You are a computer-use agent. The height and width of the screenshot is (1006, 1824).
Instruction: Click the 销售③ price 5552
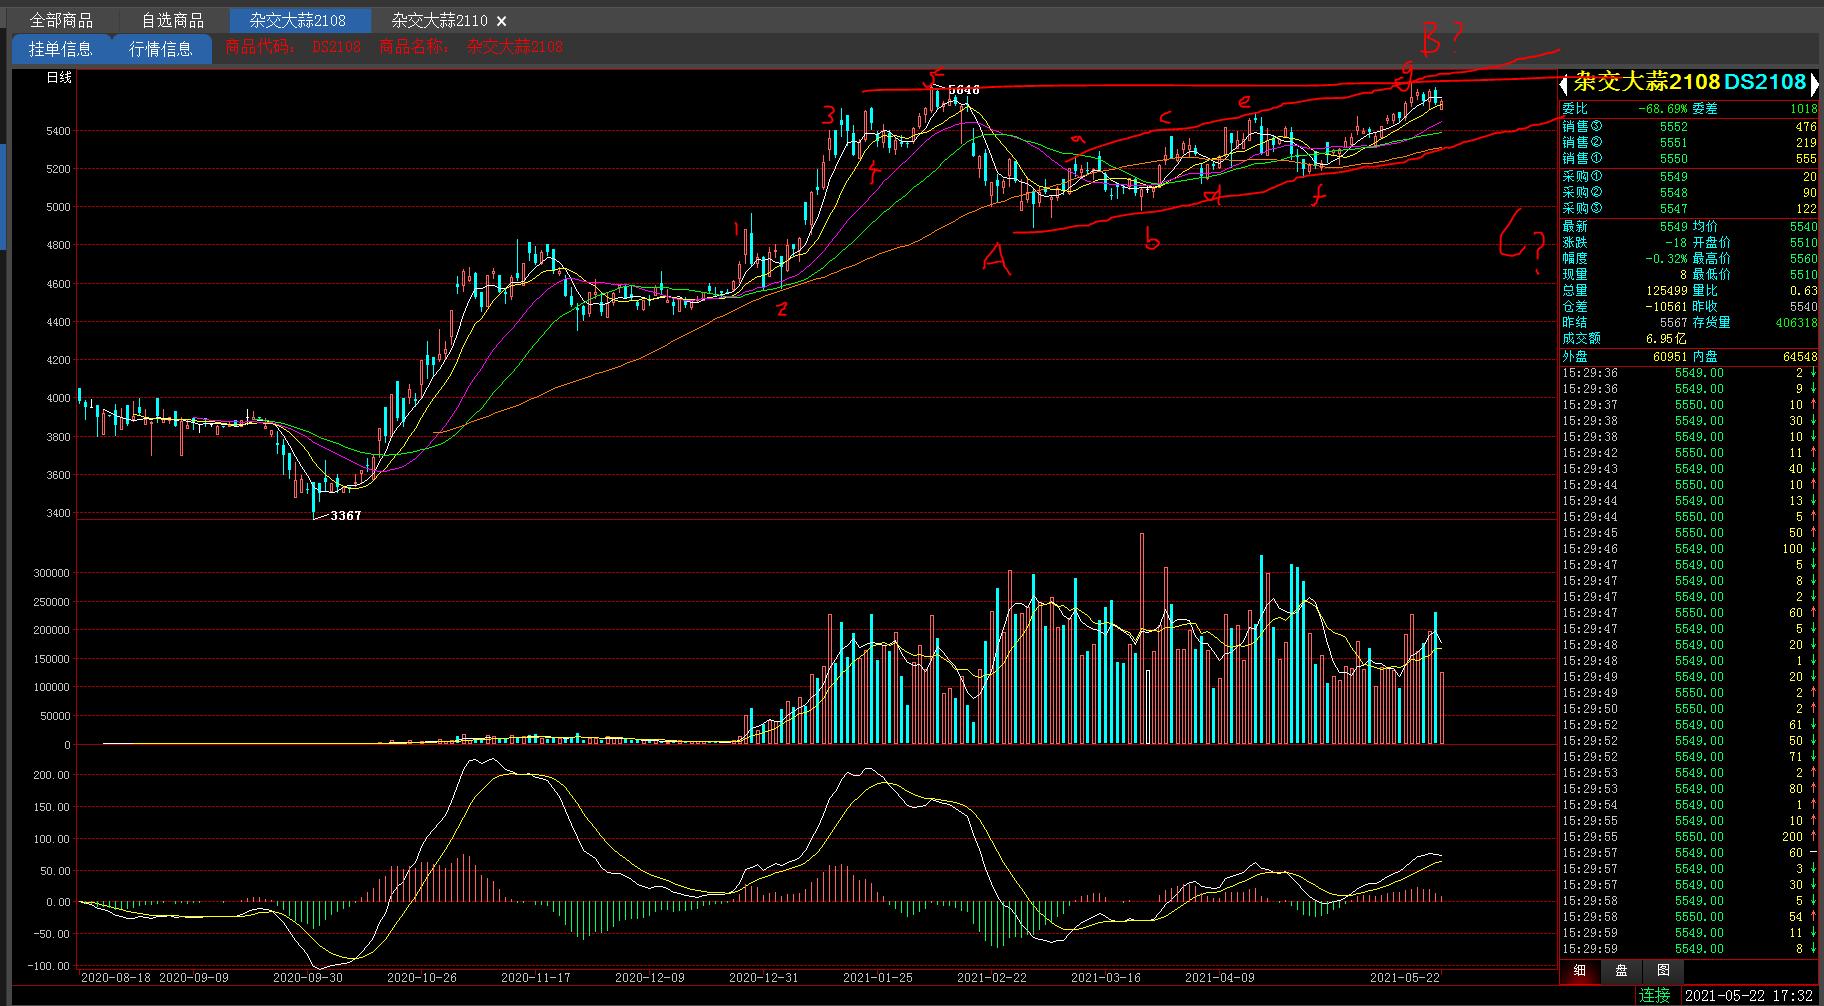(x=1673, y=127)
